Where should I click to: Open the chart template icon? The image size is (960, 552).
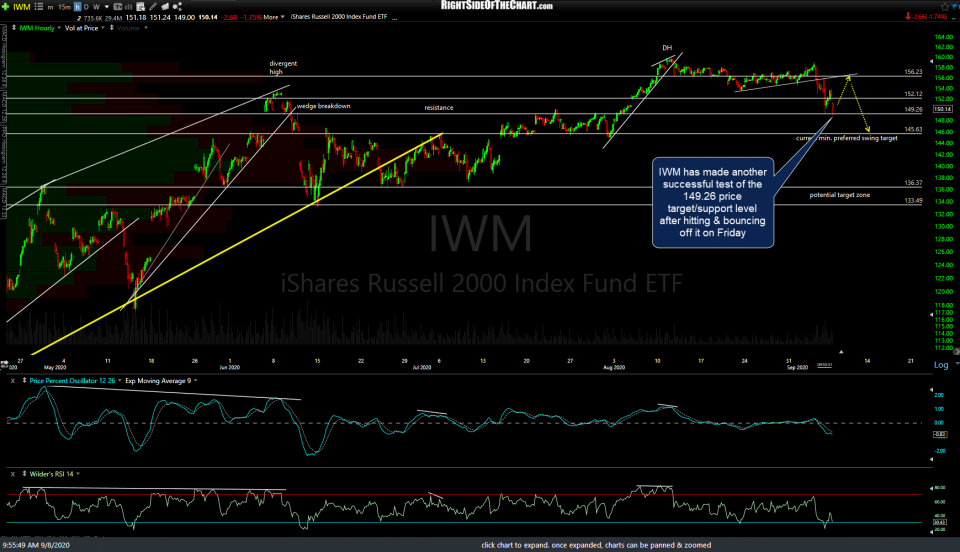pyautogui.click(x=140, y=7)
